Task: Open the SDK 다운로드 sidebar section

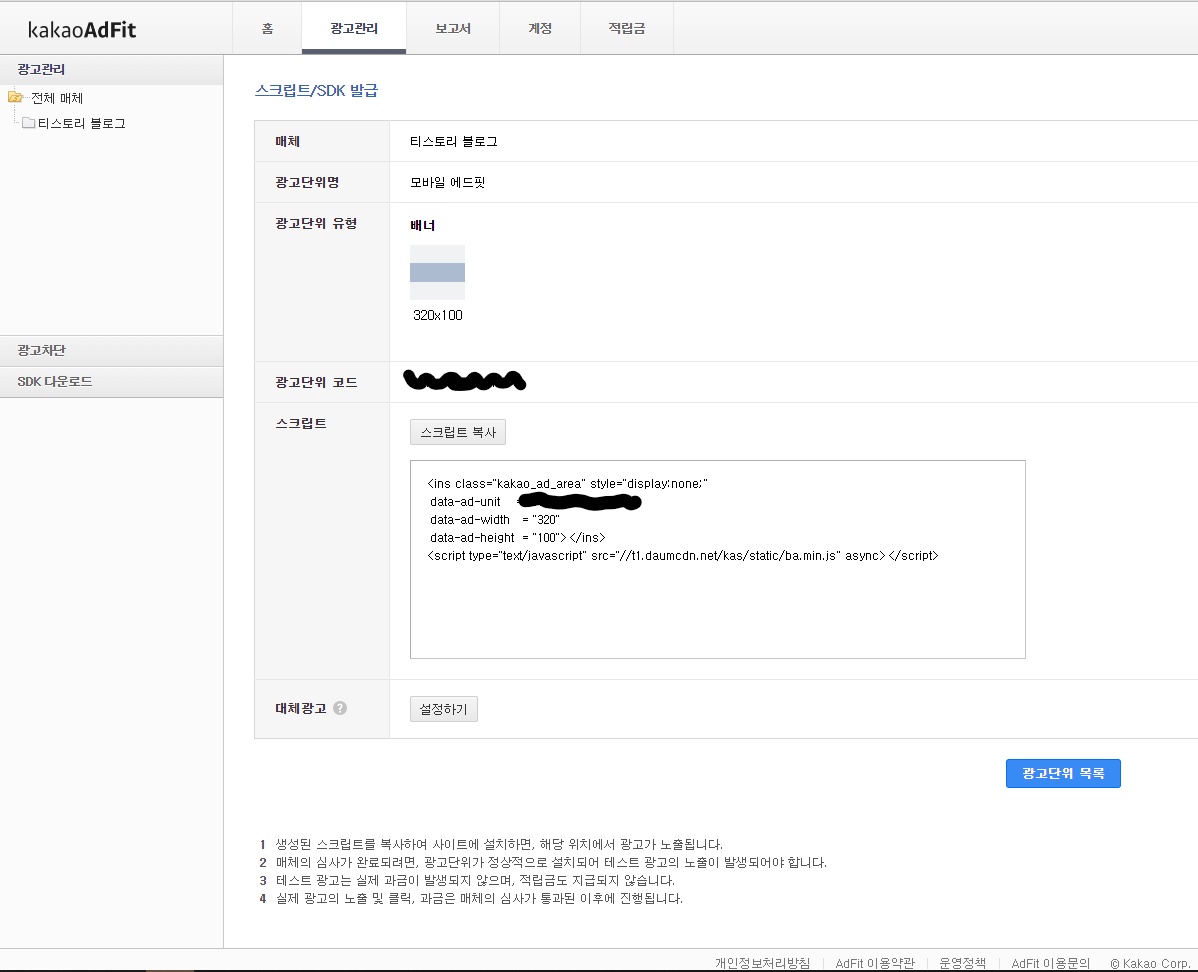Action: (112, 381)
